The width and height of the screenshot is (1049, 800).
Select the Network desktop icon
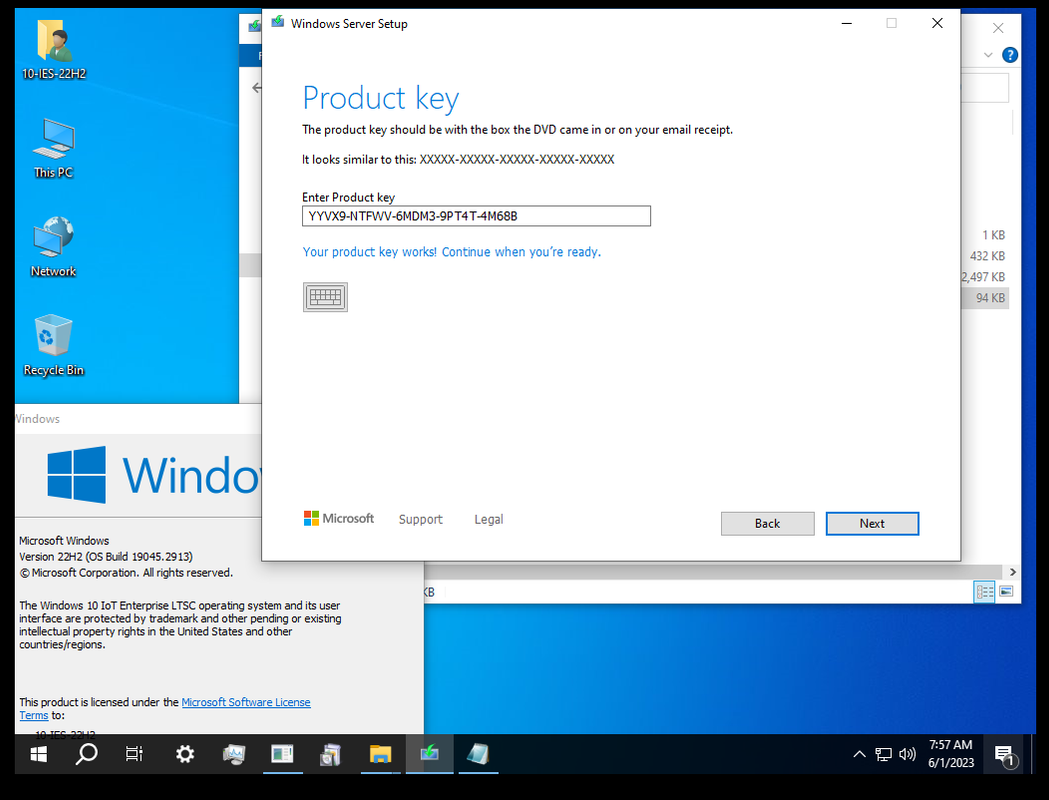point(54,247)
